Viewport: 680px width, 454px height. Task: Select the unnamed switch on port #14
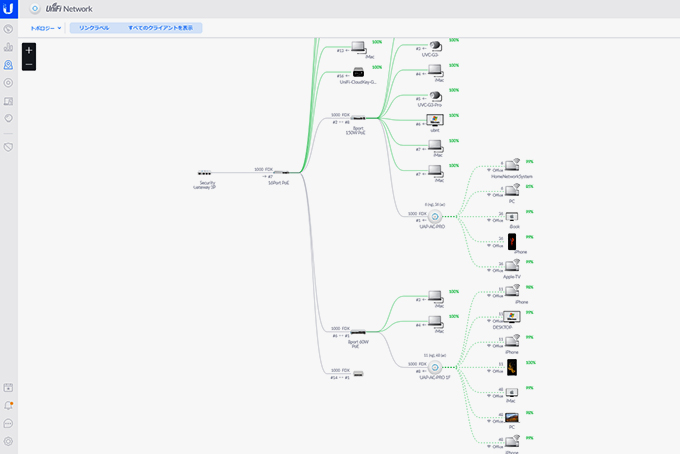coord(358,374)
